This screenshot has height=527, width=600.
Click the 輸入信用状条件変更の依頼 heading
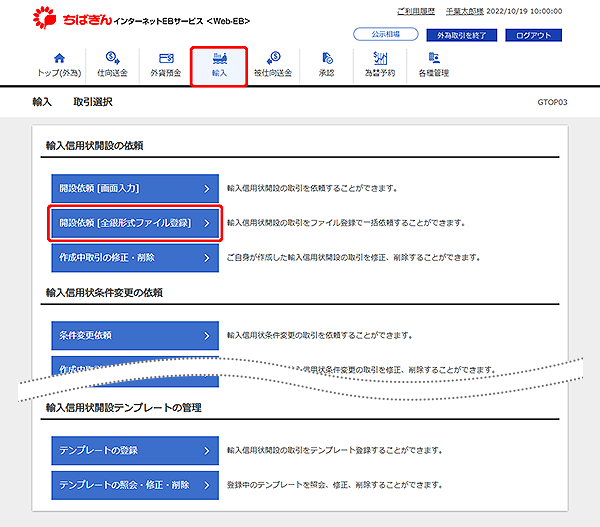click(x=104, y=293)
